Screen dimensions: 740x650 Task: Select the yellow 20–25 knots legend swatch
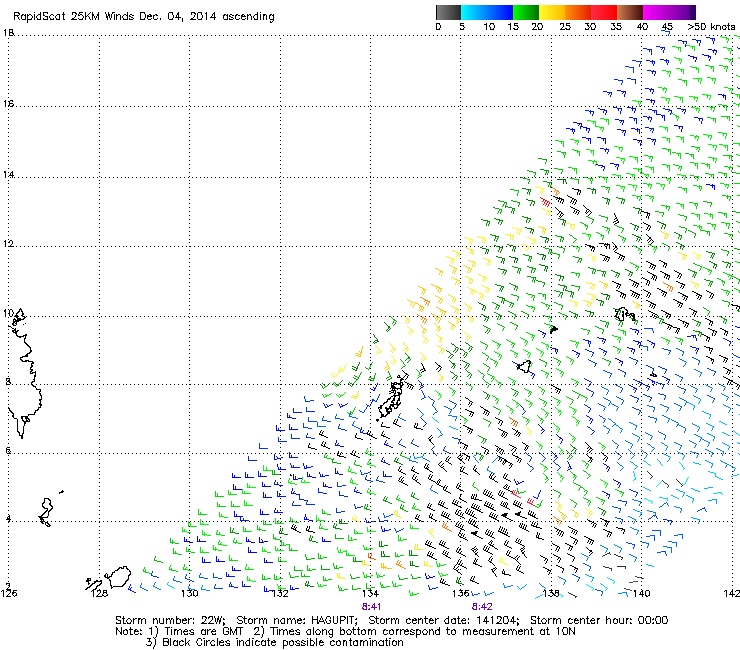pyautogui.click(x=552, y=12)
